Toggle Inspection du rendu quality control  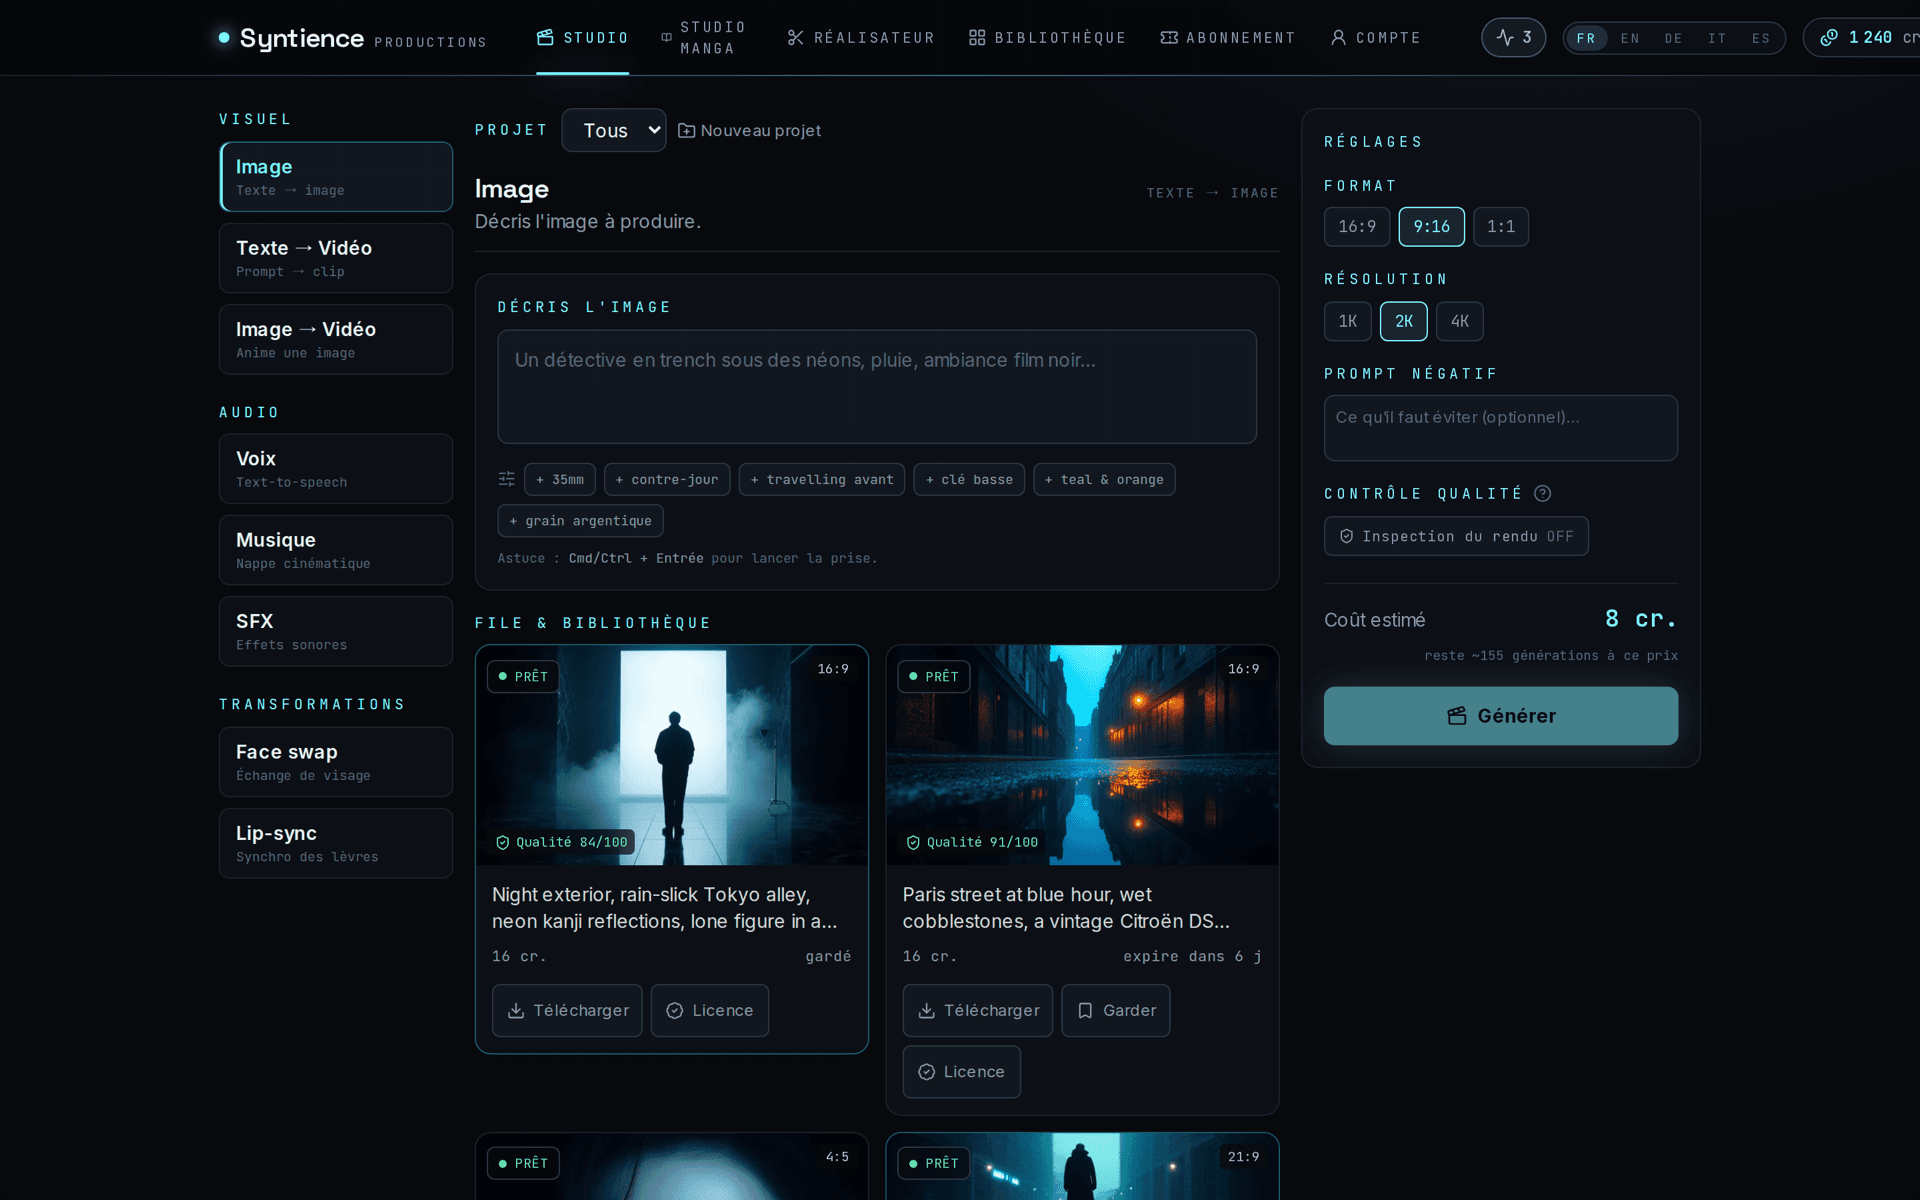(1456, 536)
